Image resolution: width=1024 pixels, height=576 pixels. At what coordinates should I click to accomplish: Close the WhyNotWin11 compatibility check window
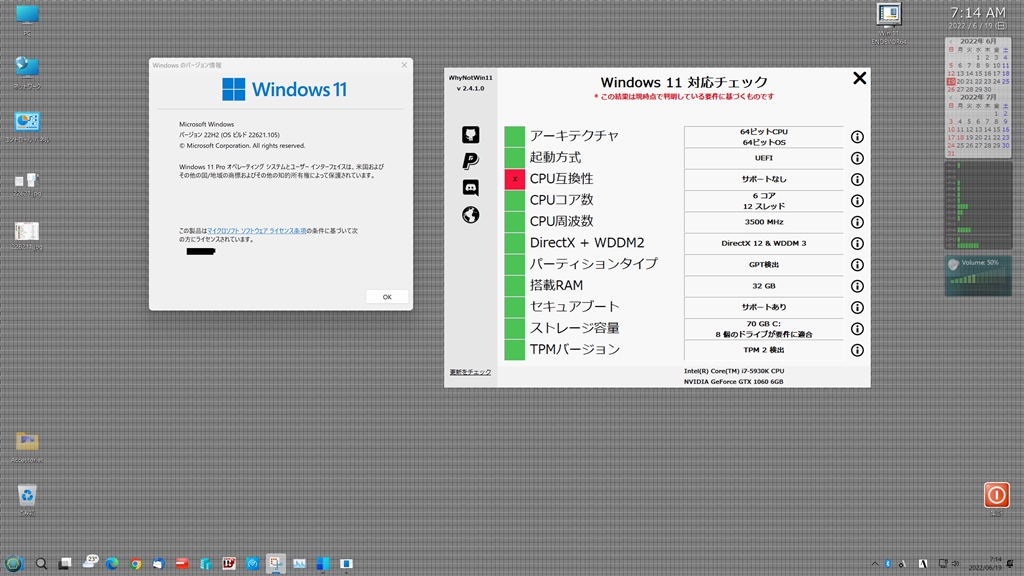[x=859, y=78]
